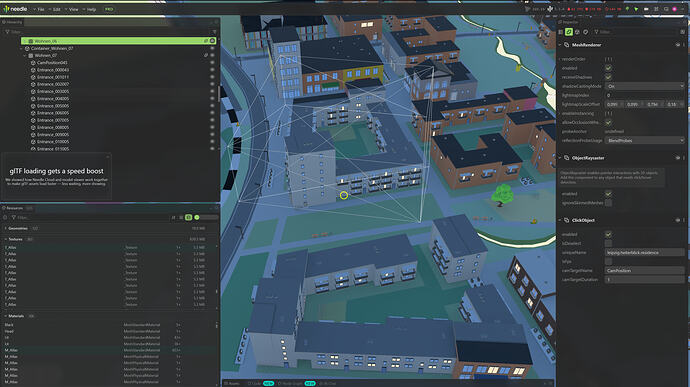The height and width of the screenshot is (387, 690).
Task: Expand the Geometries section
Action: click(5, 229)
